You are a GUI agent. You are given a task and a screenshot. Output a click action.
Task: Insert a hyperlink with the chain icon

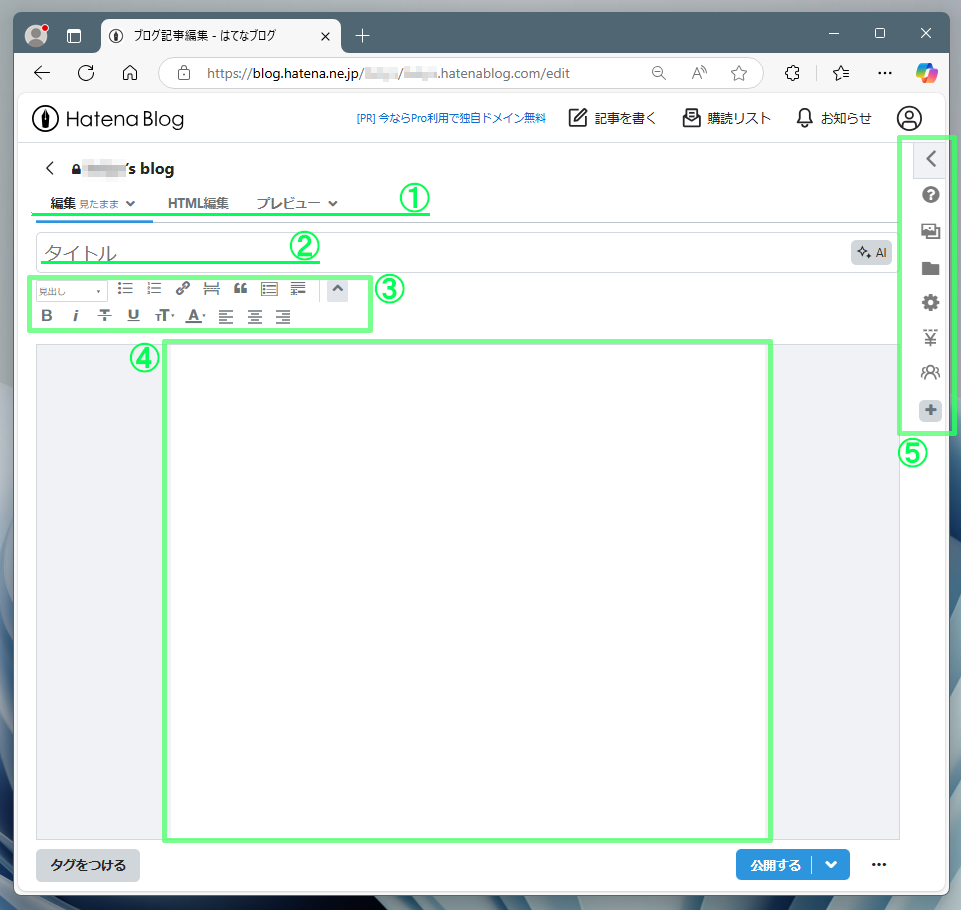tap(183, 289)
